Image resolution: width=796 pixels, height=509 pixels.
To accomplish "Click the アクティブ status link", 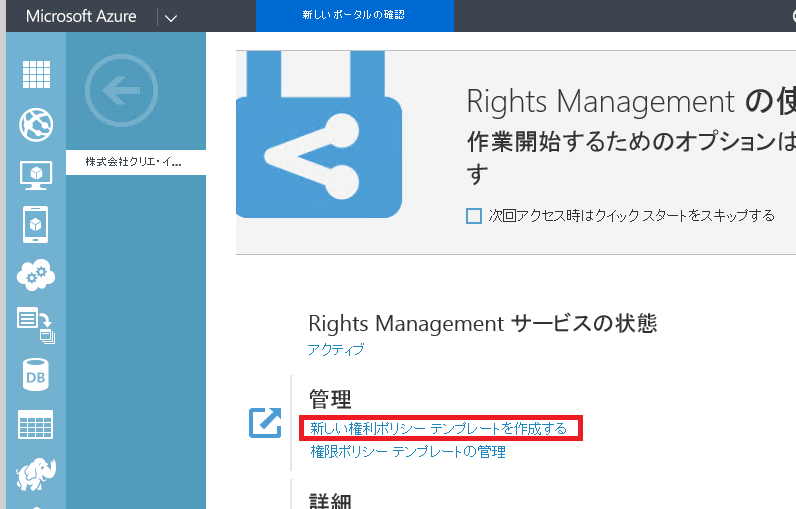I will (336, 350).
